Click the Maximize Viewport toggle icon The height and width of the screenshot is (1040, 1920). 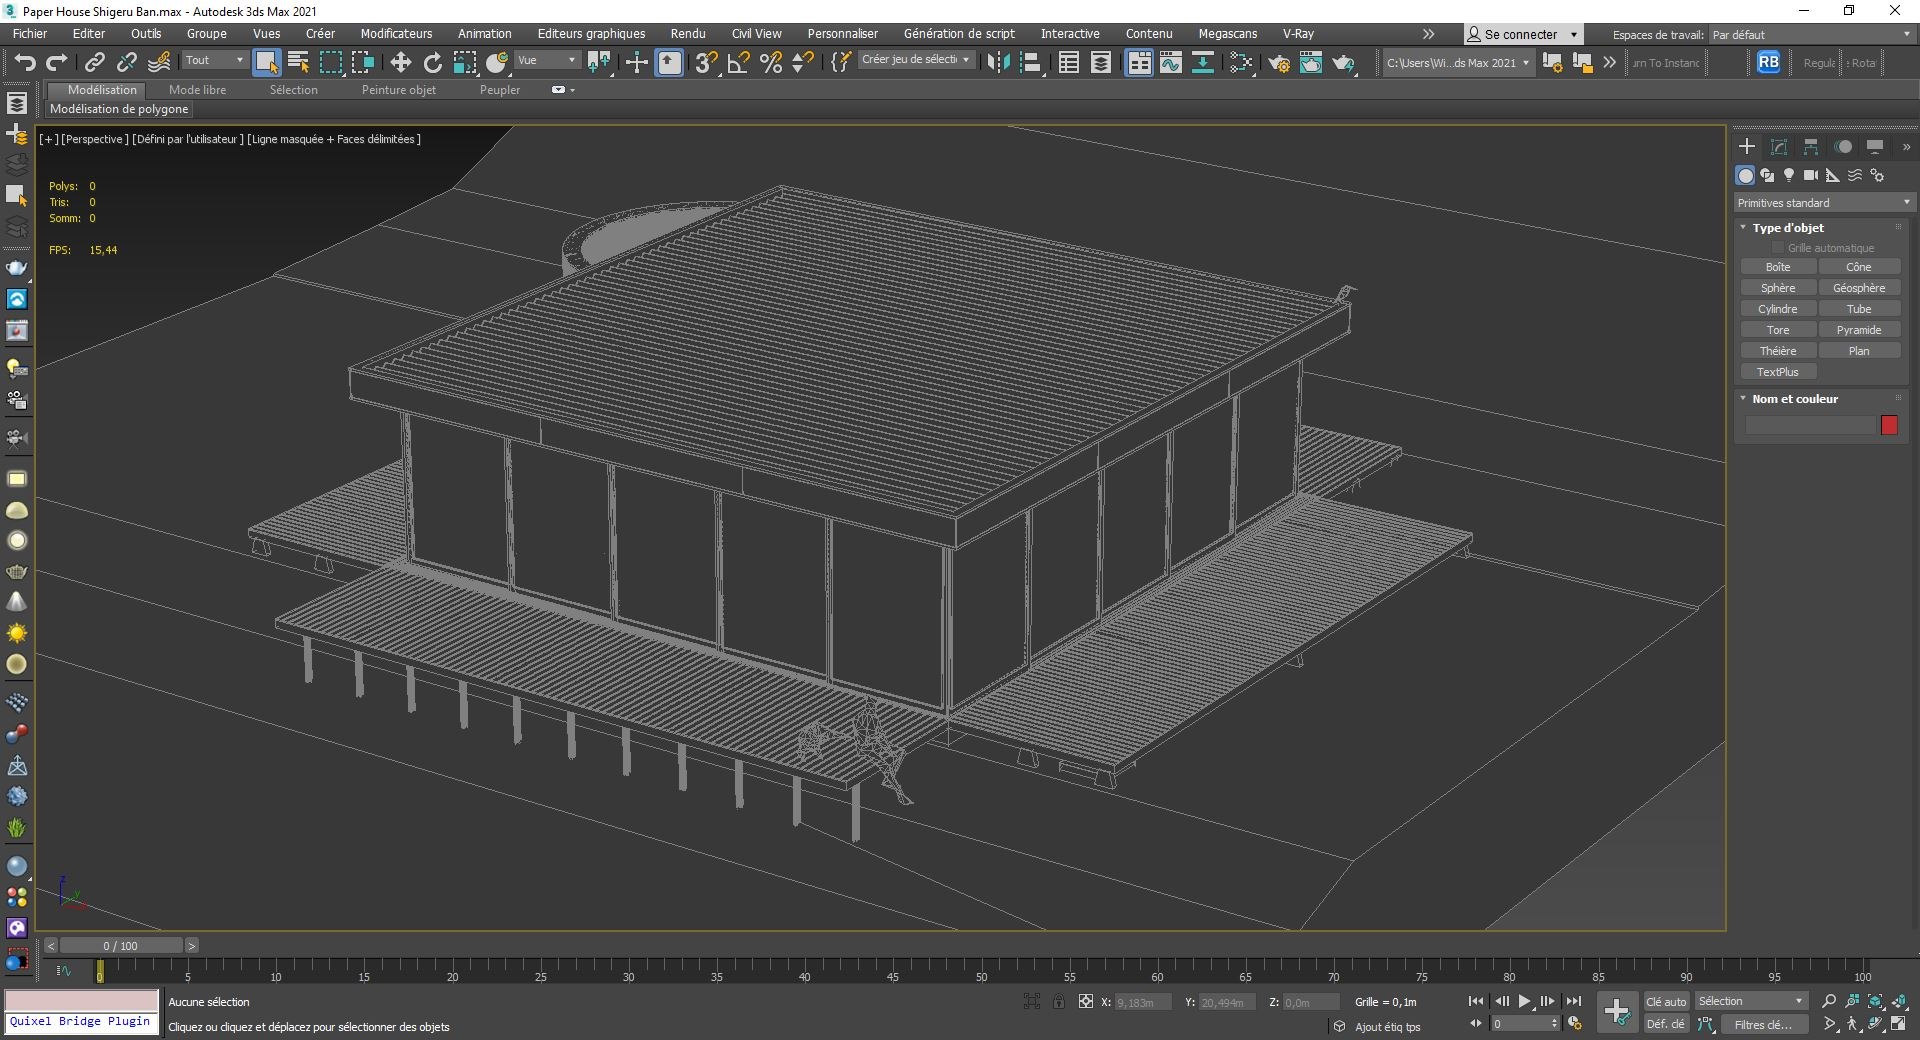pyautogui.click(x=1899, y=1024)
